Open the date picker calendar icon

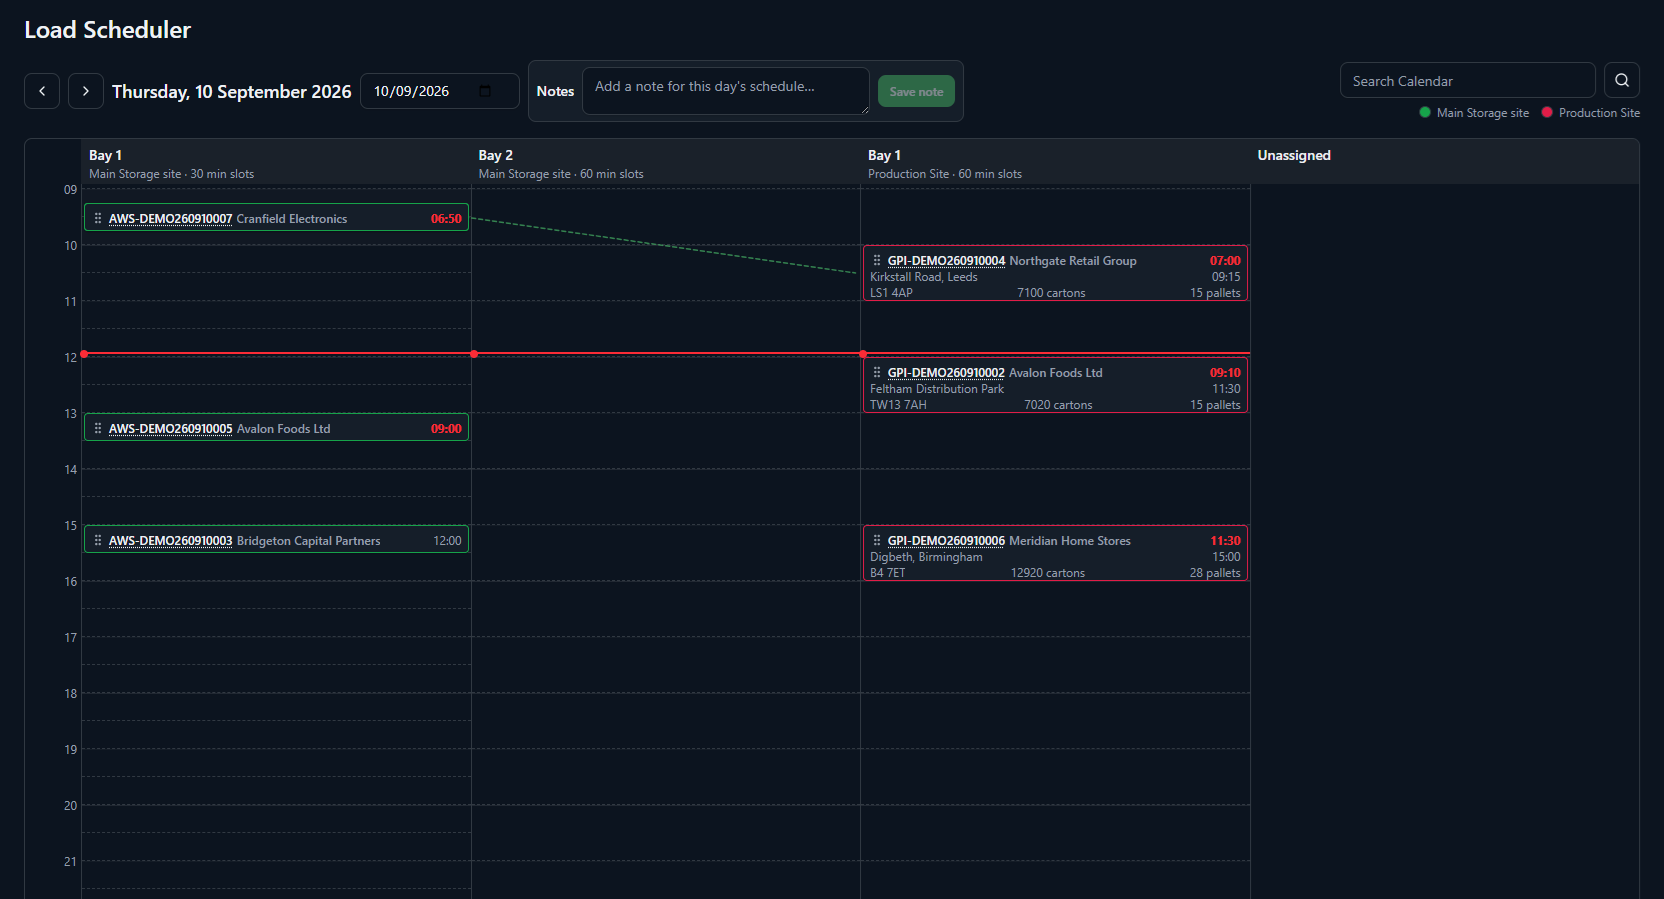tap(485, 91)
